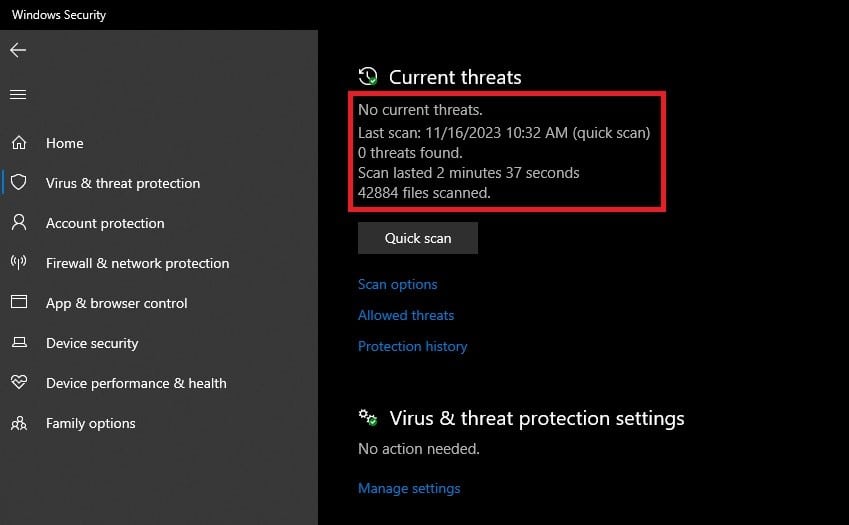The height and width of the screenshot is (525, 849).
Task: Select Firewall & network protection
Action: click(x=138, y=263)
